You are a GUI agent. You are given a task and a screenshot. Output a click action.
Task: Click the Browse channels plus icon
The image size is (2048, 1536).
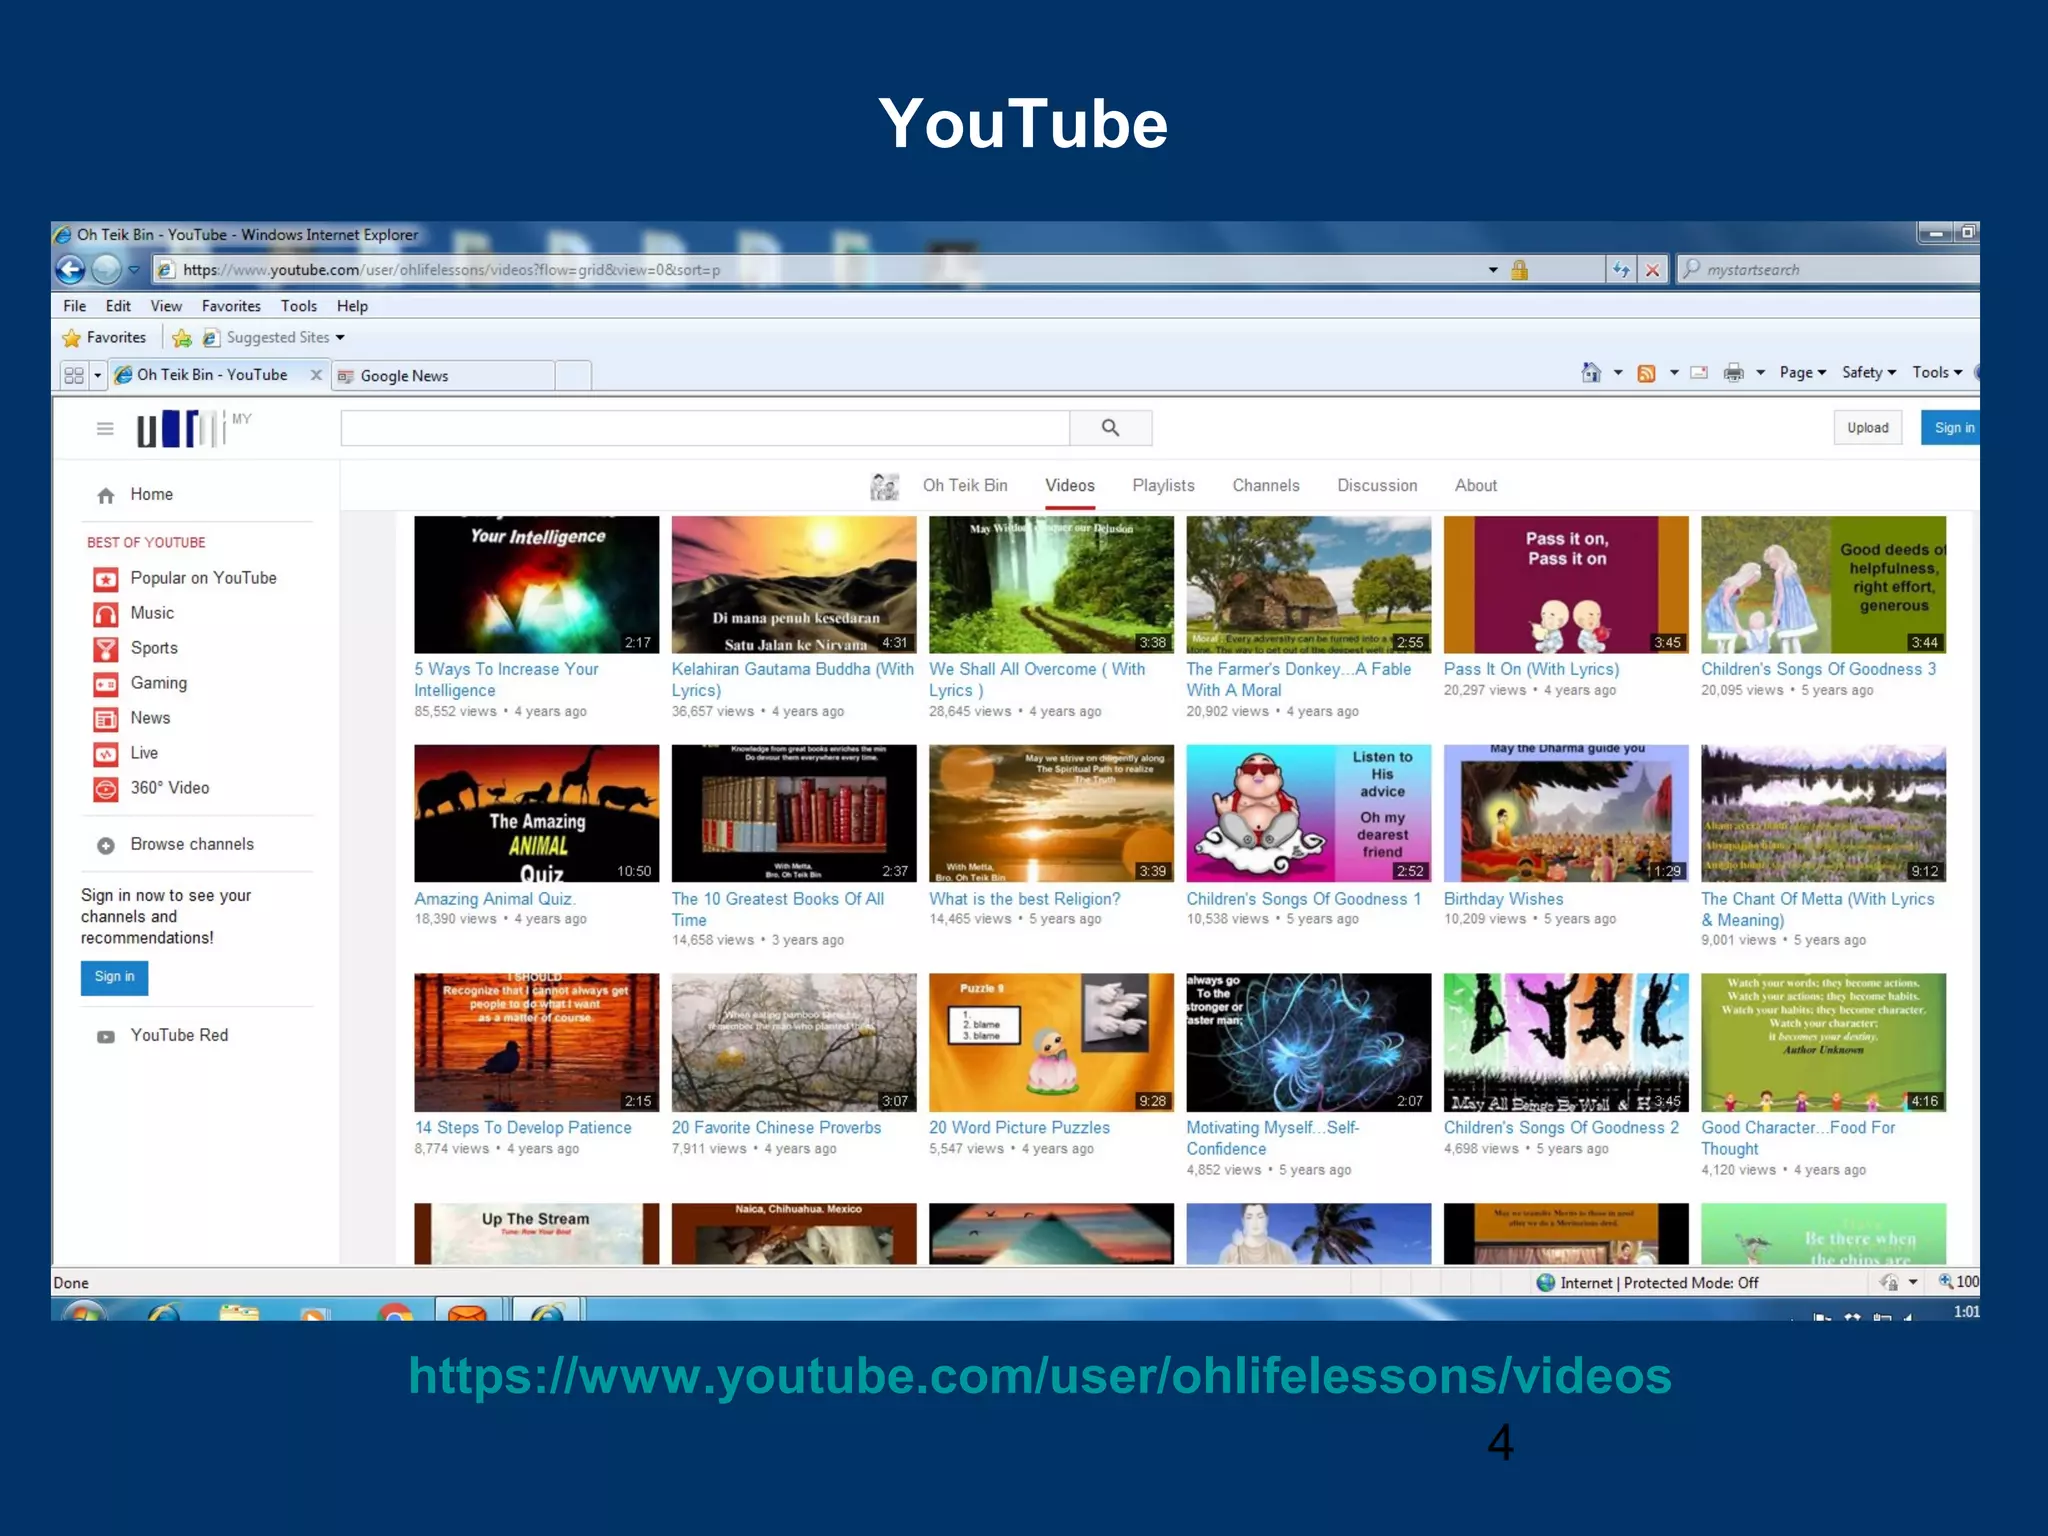pos(106,846)
